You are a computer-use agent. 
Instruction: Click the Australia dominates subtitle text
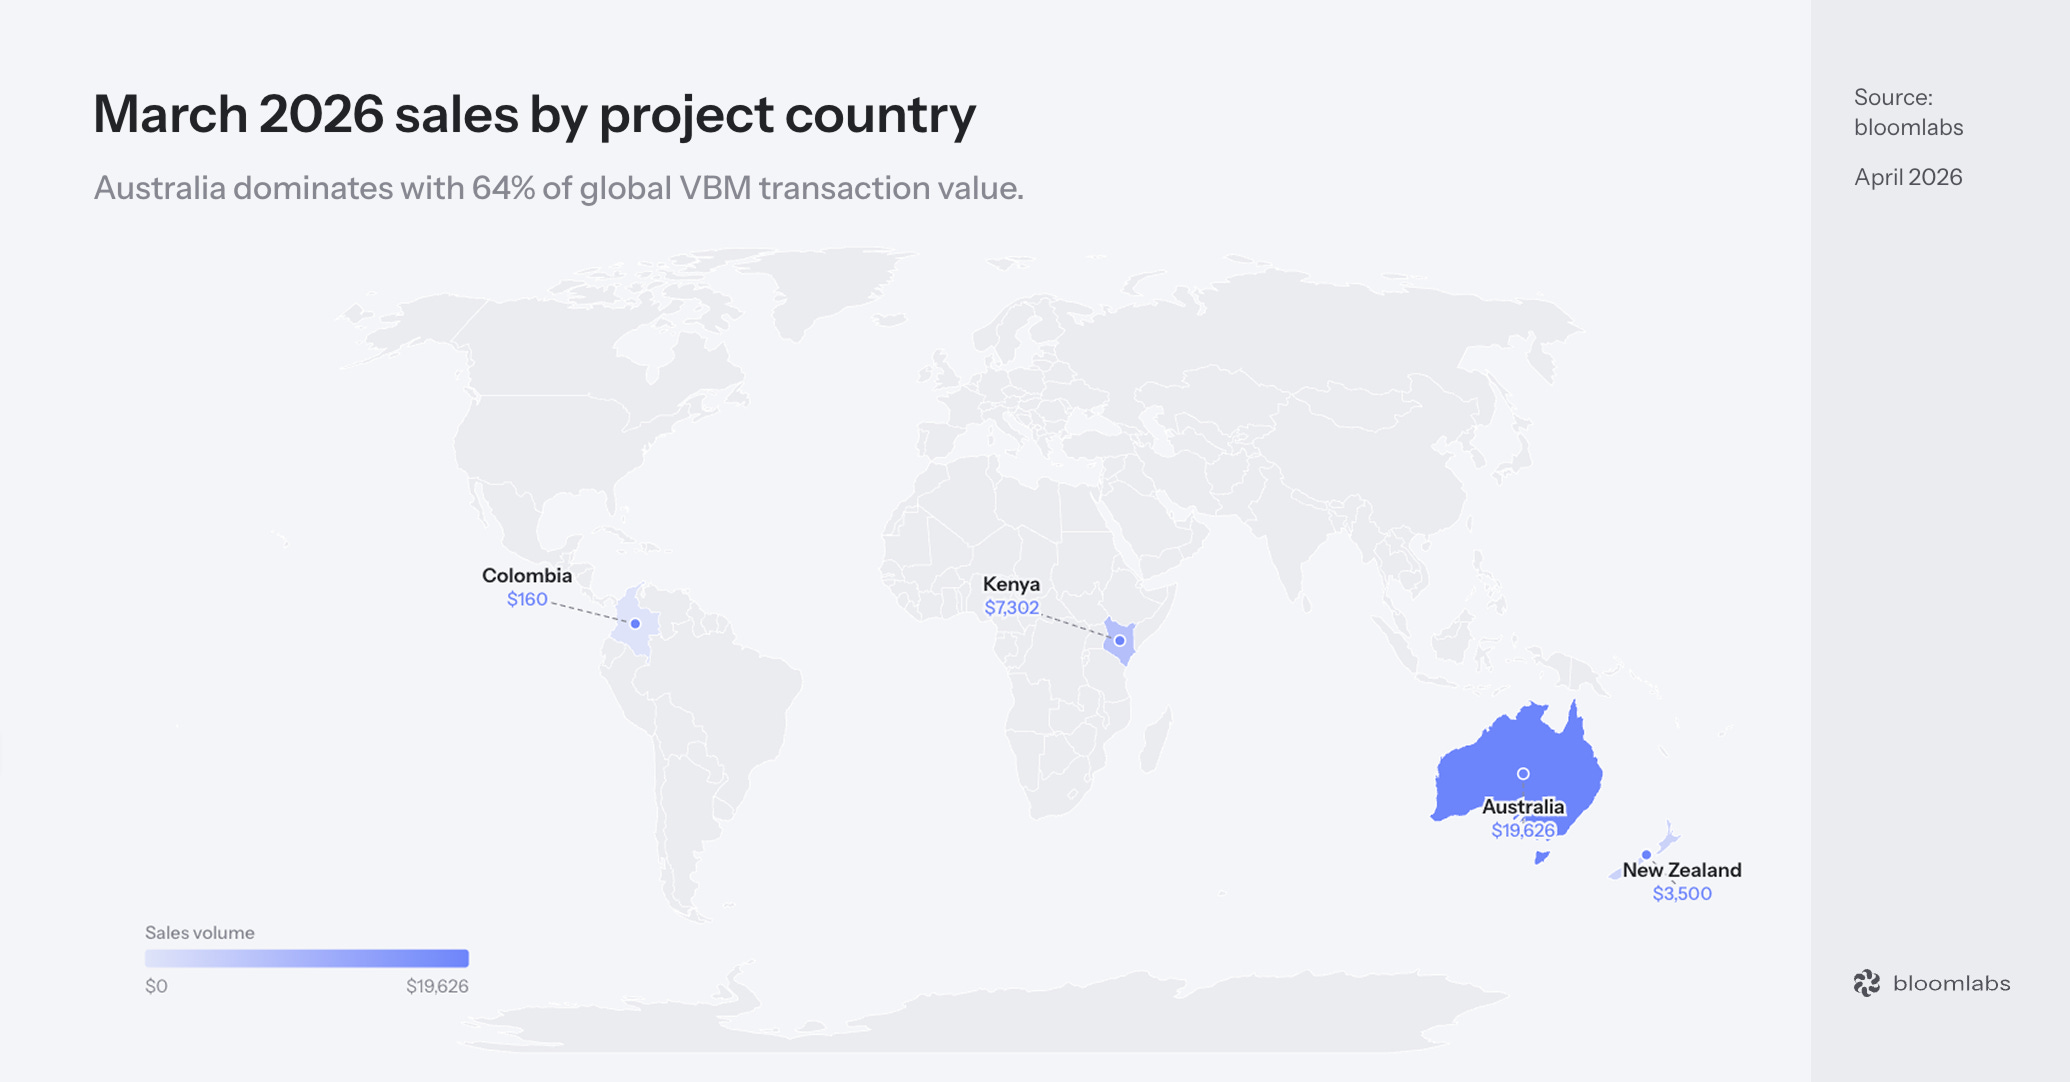[558, 188]
